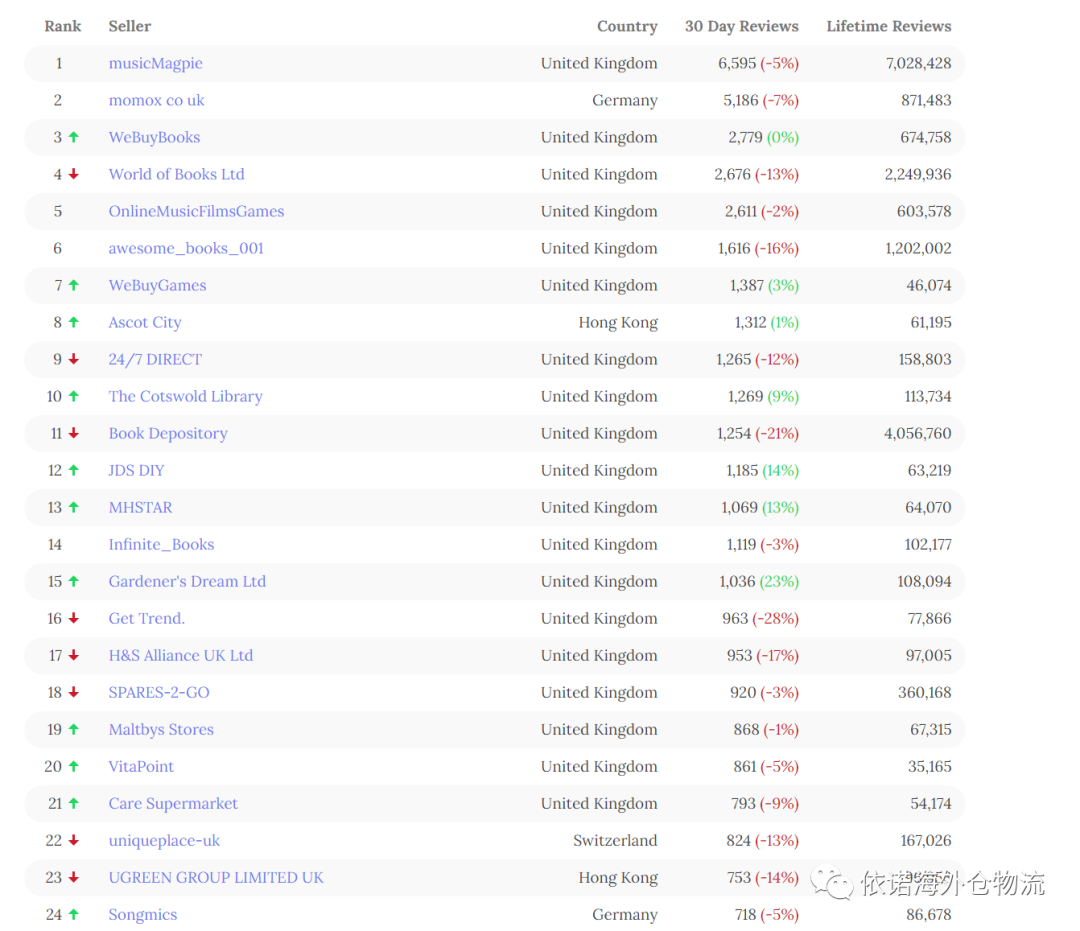The height and width of the screenshot is (931, 1080).
Task: Open the Care Supermarket seller link
Action: pyautogui.click(x=173, y=804)
